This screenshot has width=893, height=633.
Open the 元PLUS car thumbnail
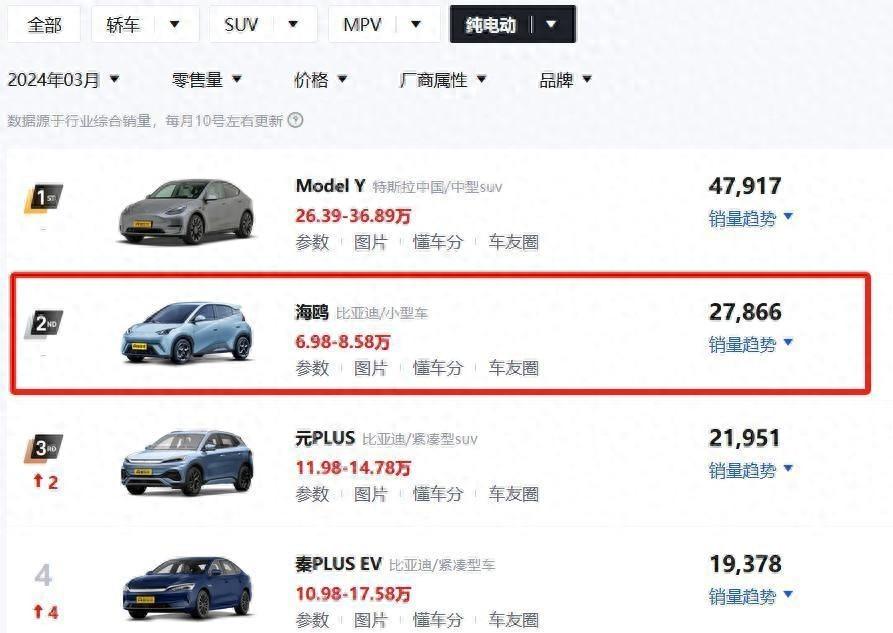click(x=187, y=461)
